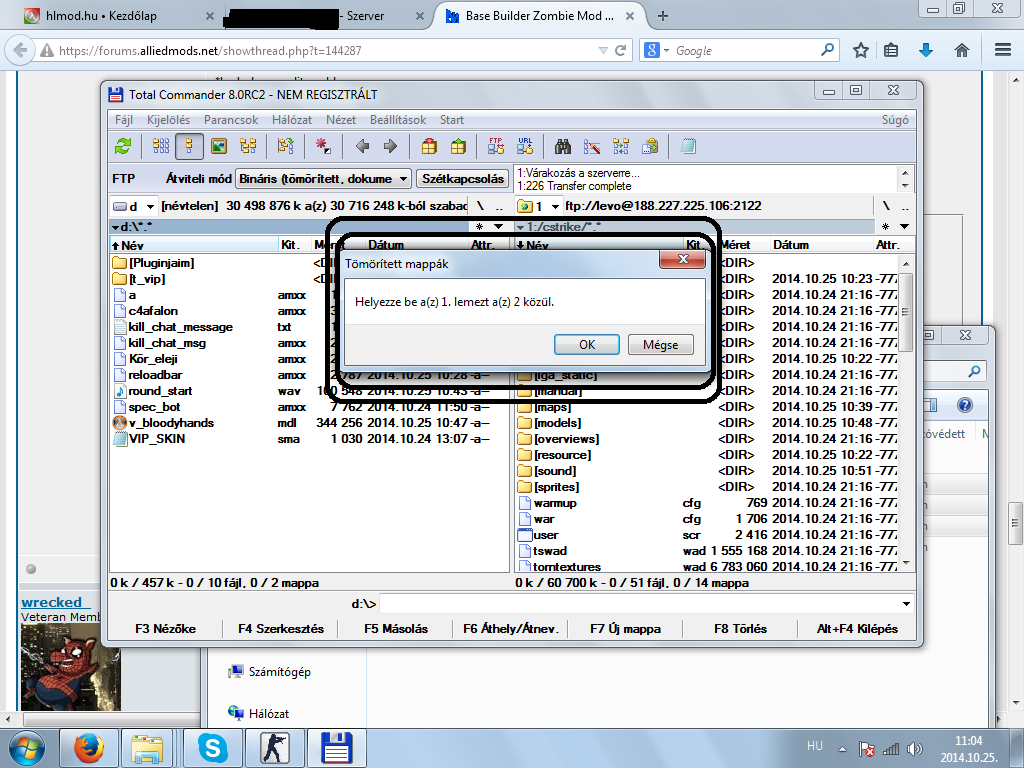This screenshot has height=768, width=1024.
Task: Go to Firefox home page icon
Action: point(961,50)
